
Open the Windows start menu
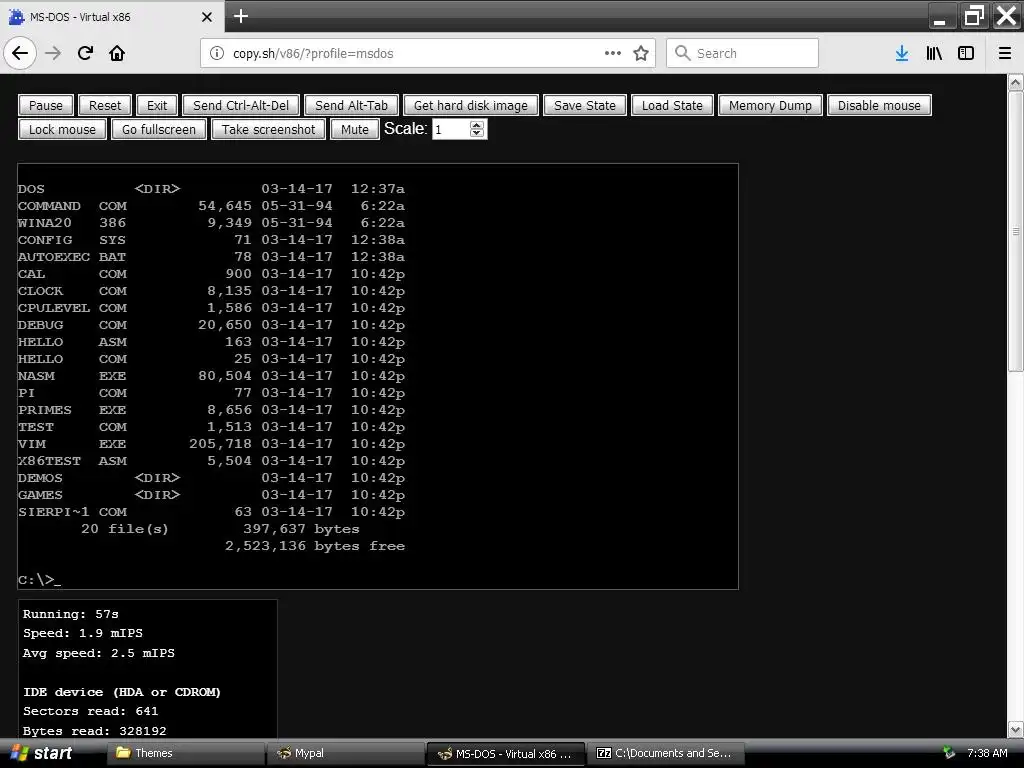(x=40, y=753)
